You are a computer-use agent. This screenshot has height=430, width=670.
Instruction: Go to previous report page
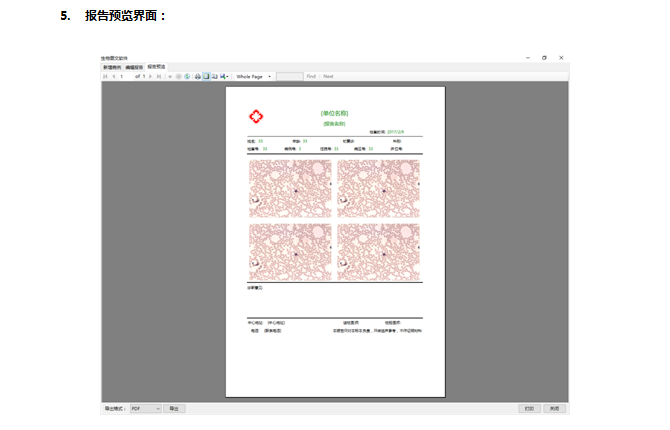pos(113,76)
